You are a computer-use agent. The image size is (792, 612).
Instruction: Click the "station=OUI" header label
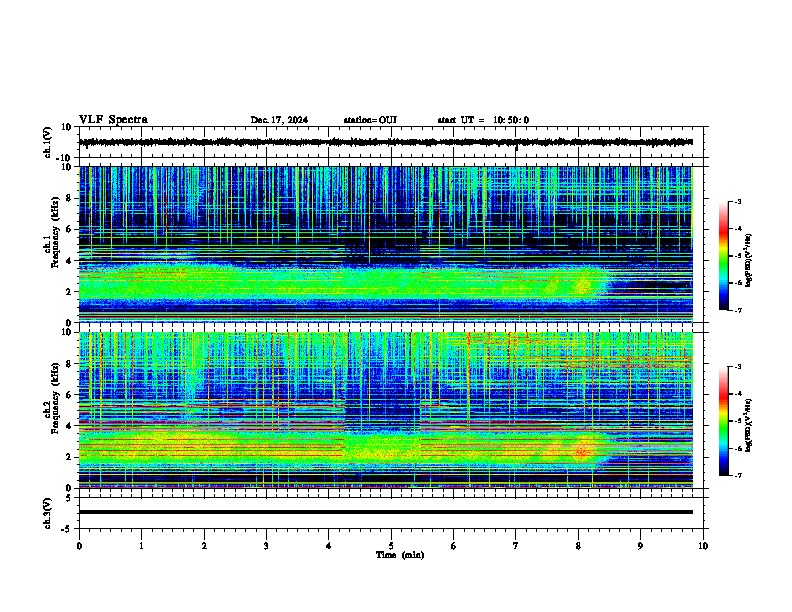click(x=370, y=120)
